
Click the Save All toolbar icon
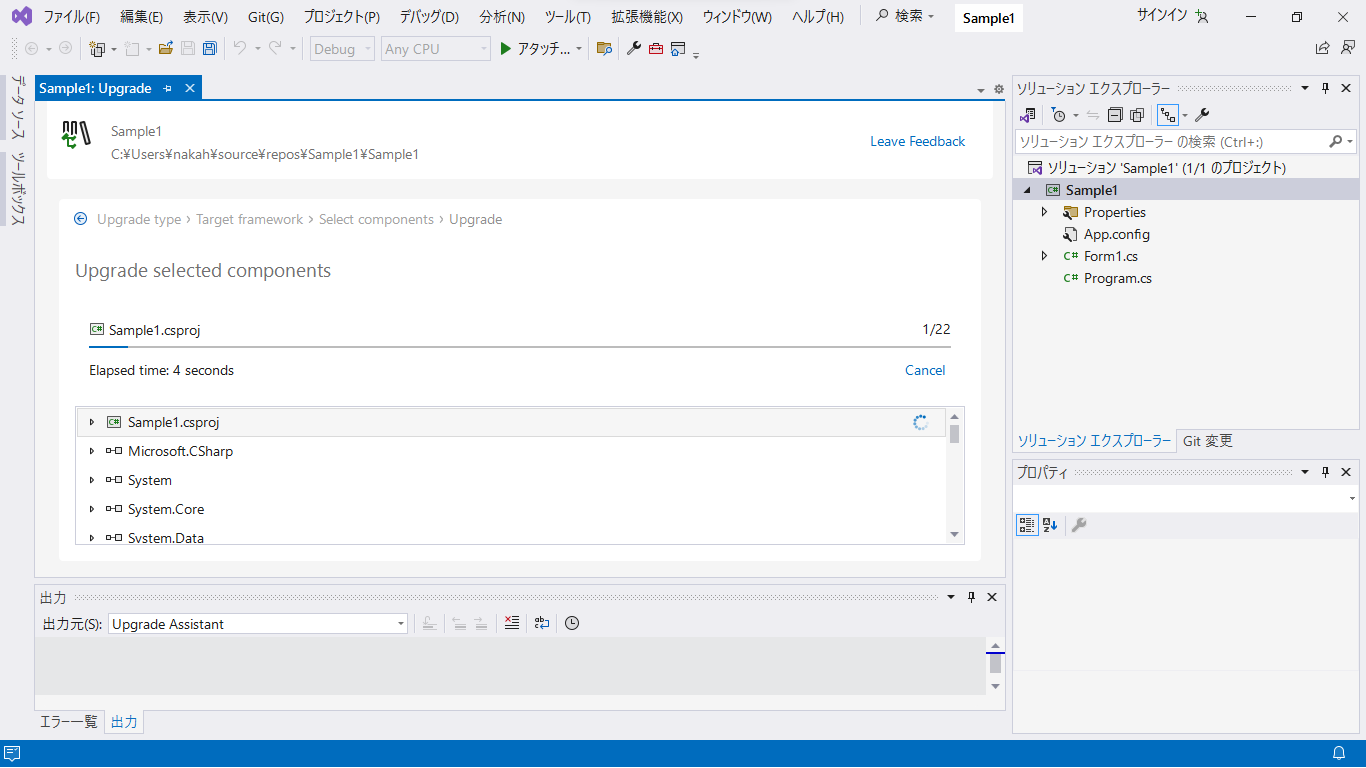(x=209, y=48)
